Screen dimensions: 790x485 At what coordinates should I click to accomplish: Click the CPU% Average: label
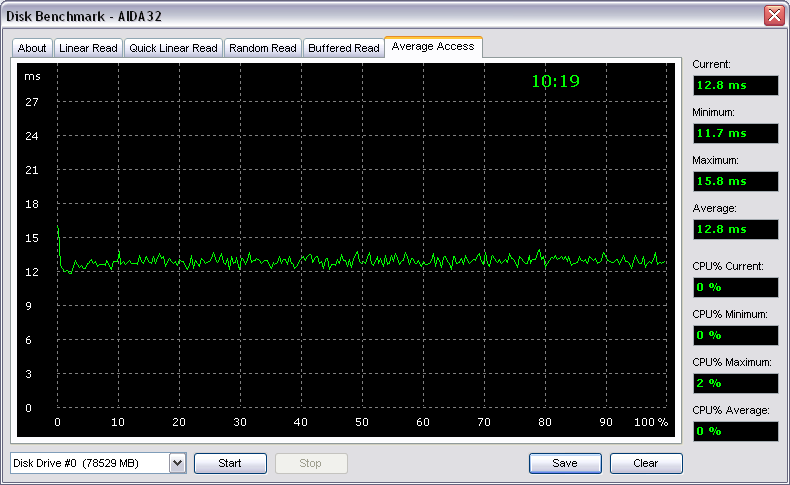(731, 410)
